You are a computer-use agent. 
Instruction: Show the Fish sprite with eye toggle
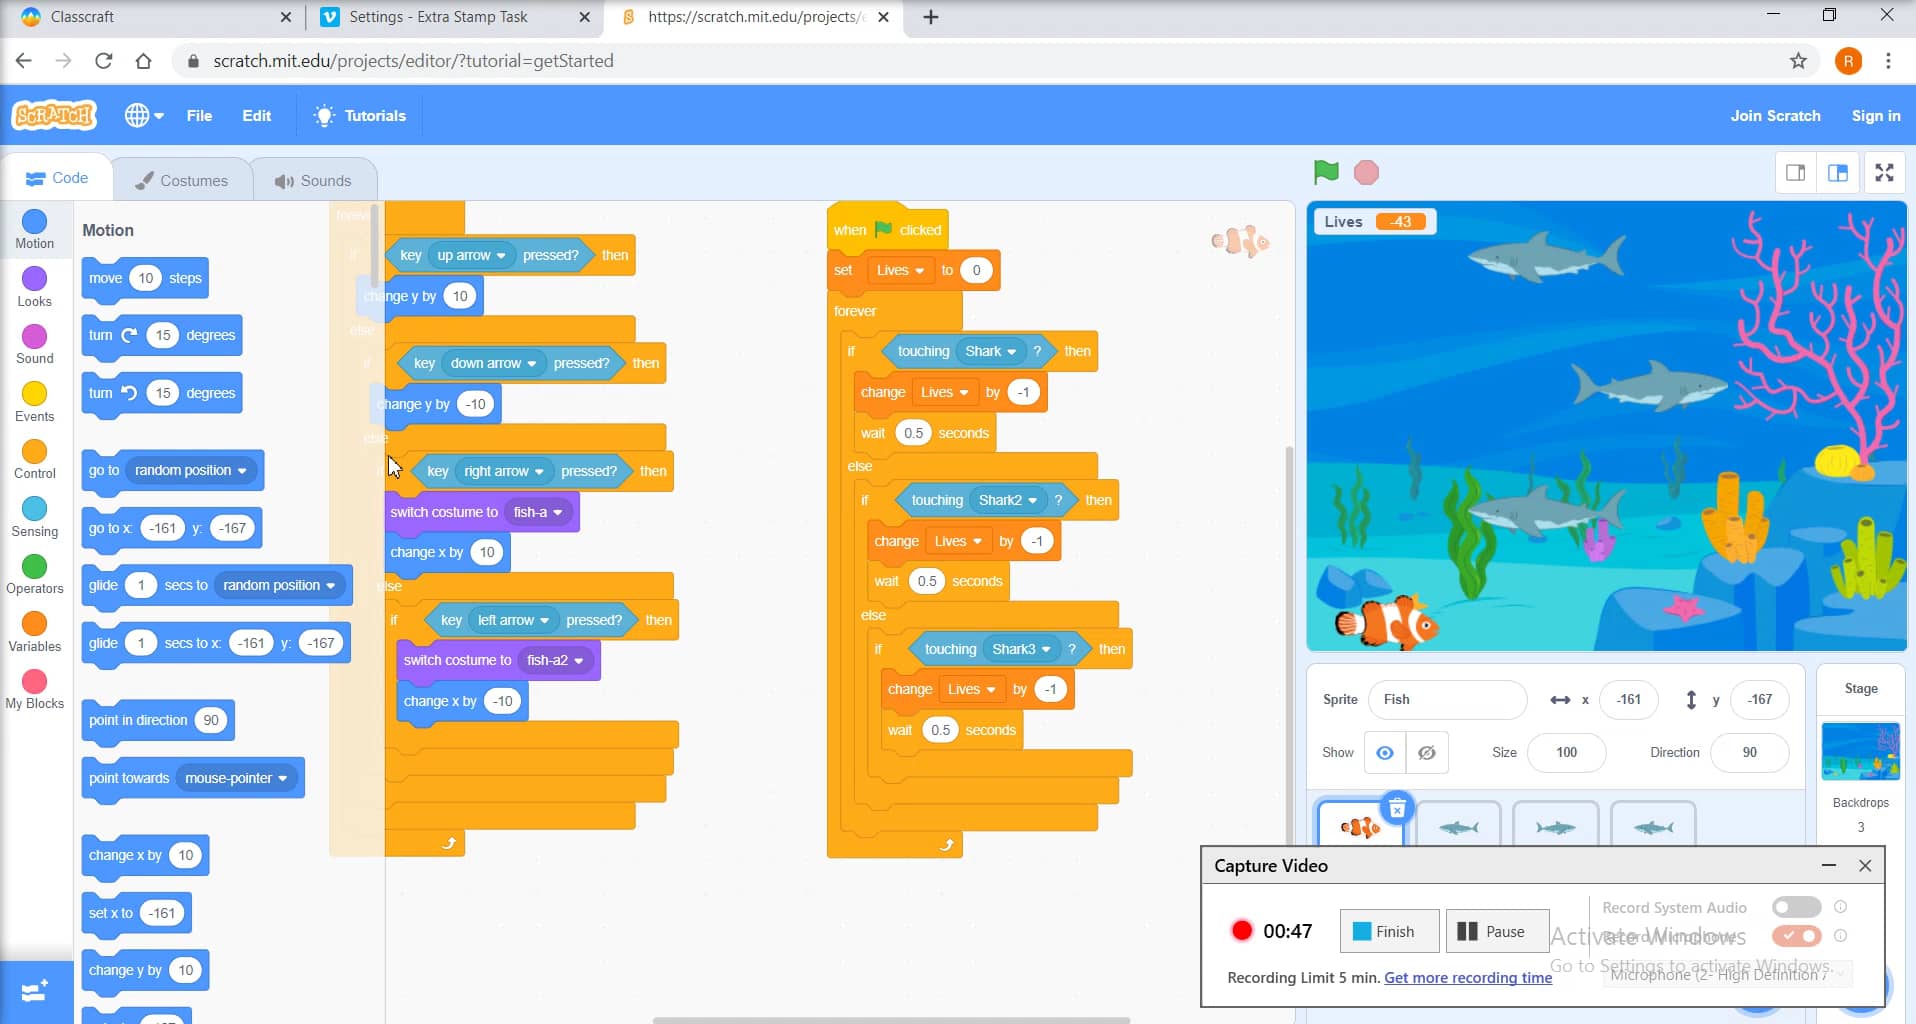point(1385,752)
